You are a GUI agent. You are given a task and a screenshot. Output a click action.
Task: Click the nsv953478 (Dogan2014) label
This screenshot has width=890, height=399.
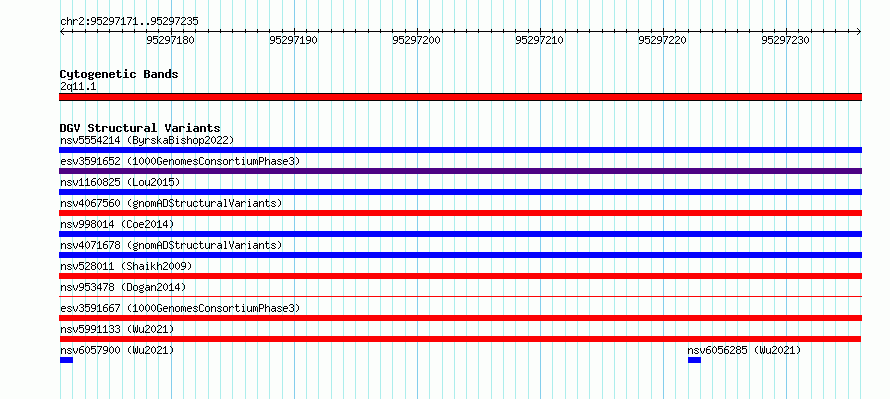point(123,287)
